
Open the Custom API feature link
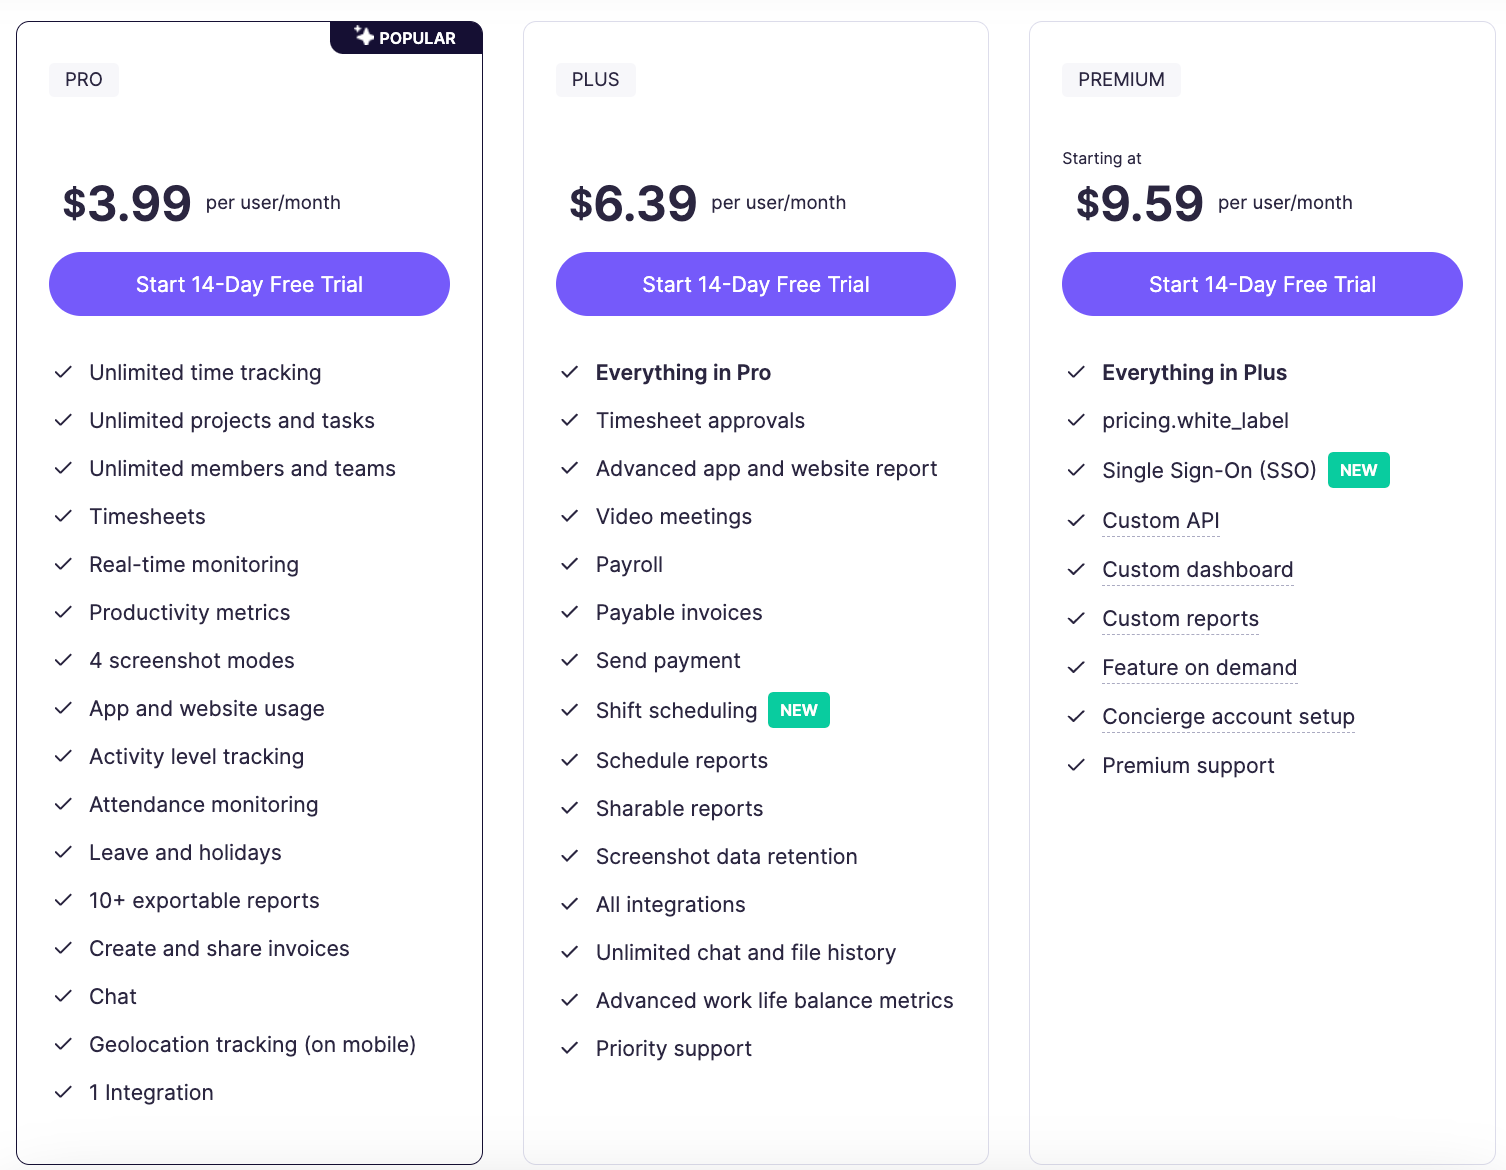(x=1160, y=520)
